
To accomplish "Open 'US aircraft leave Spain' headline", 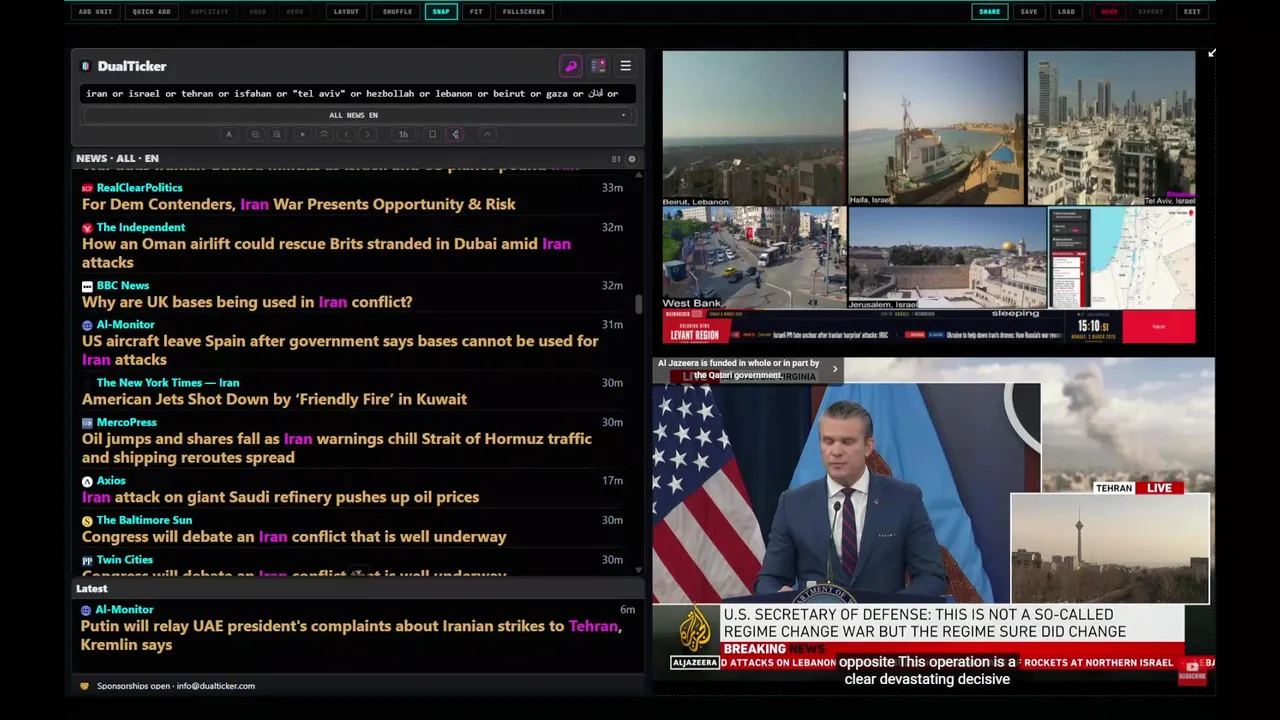I will 340,350.
